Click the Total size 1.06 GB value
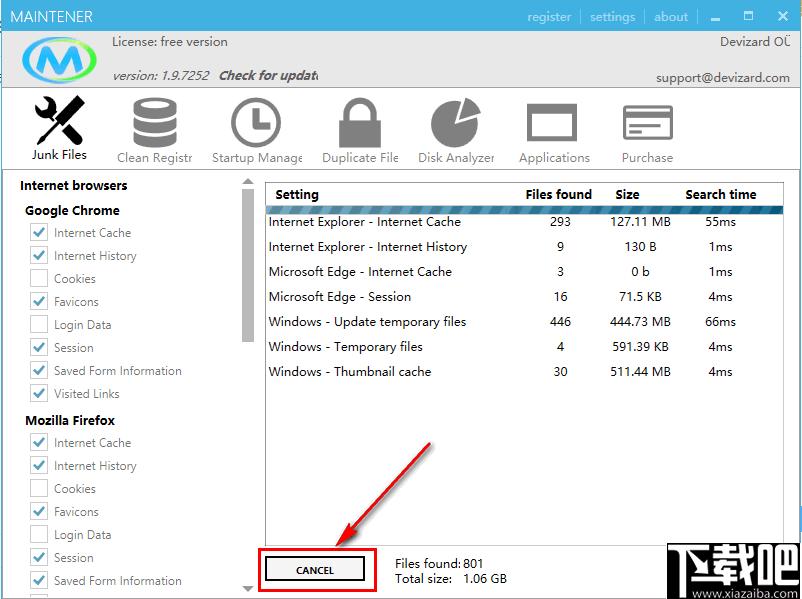802x599 pixels. [x=484, y=579]
